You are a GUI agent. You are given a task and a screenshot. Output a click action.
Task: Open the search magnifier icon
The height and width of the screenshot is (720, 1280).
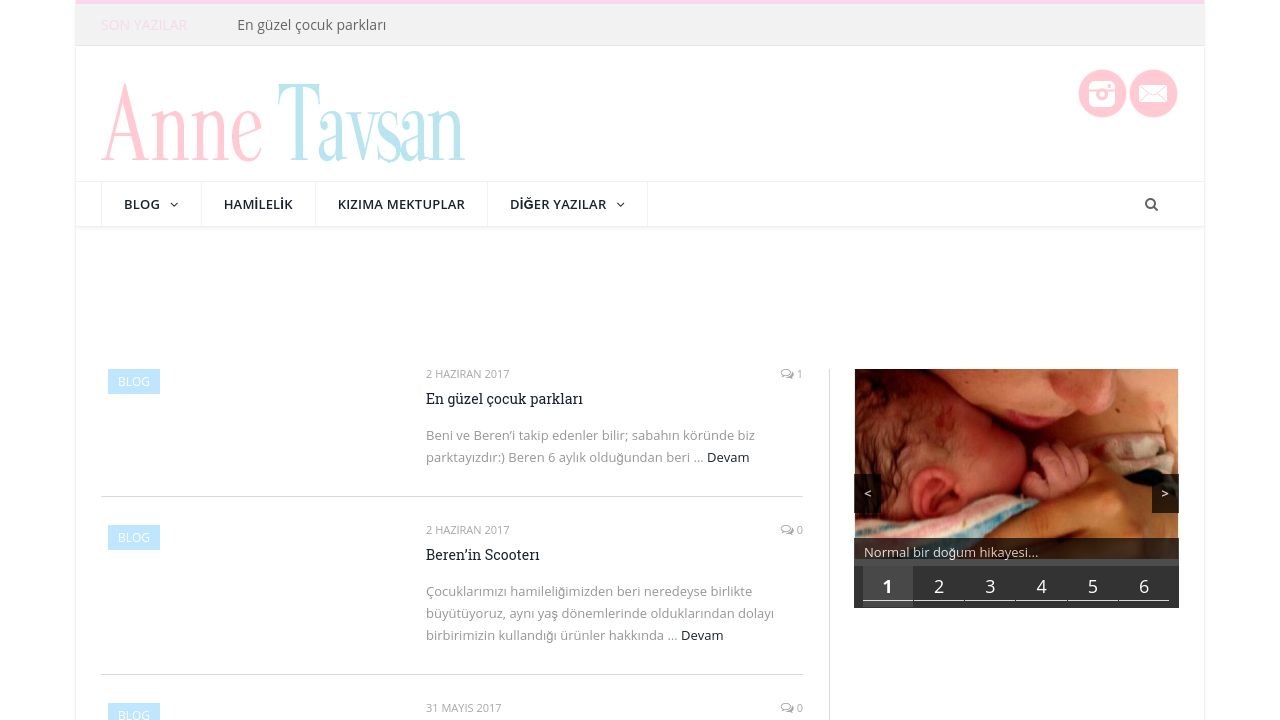pos(1151,204)
